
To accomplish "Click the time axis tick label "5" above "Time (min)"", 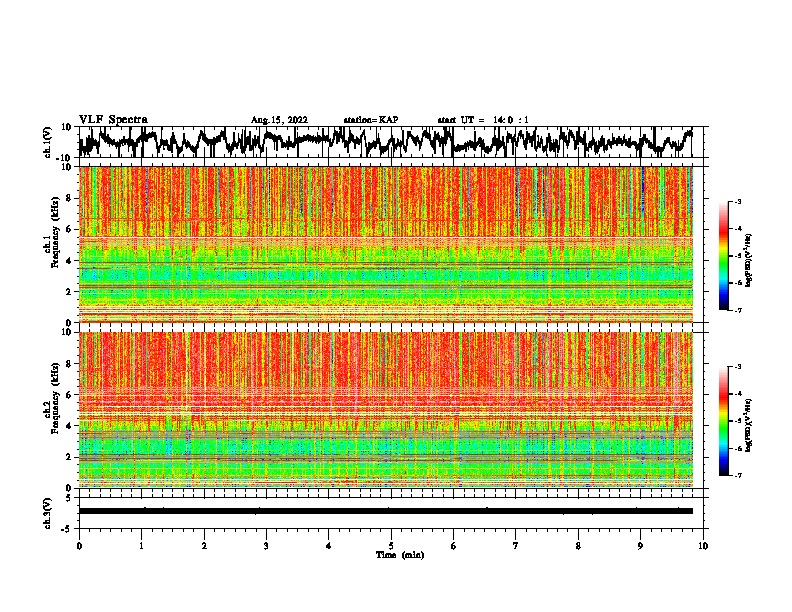I will click(x=391, y=546).
